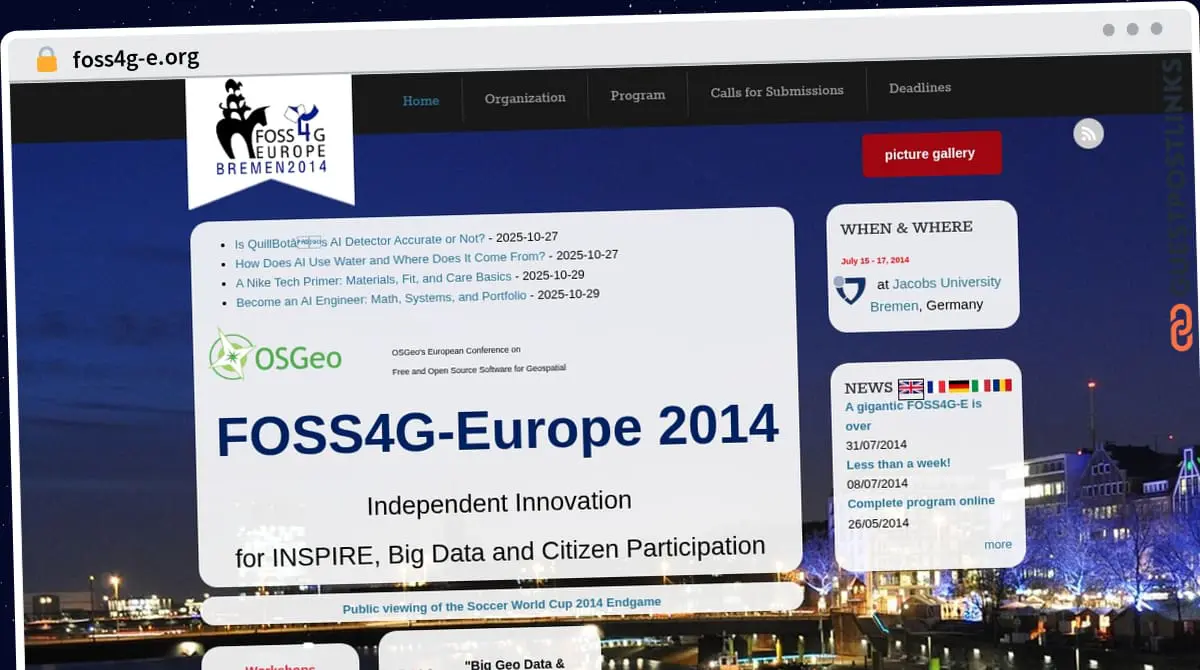Open the Organization menu
1200x670 pixels.
point(525,98)
